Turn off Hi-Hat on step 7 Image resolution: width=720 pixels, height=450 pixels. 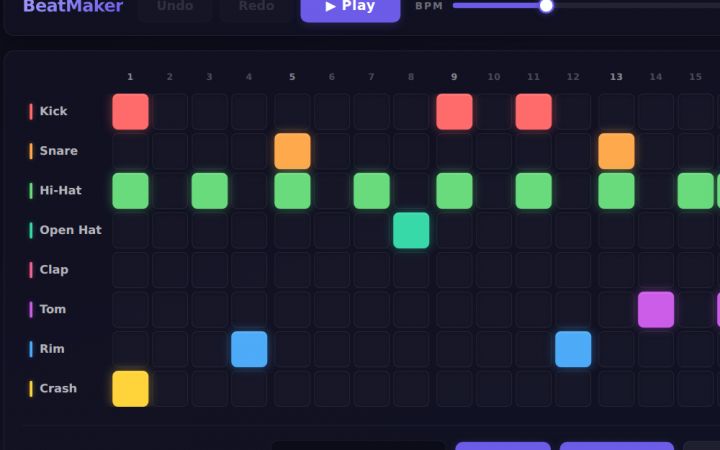pos(371,191)
